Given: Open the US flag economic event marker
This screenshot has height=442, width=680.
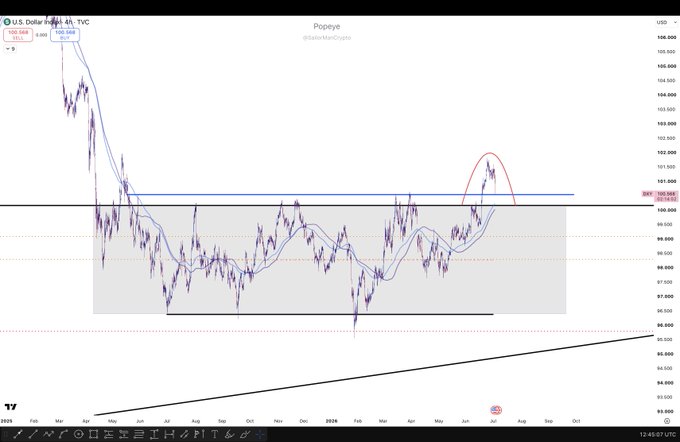Looking at the screenshot, I should coord(496,410).
